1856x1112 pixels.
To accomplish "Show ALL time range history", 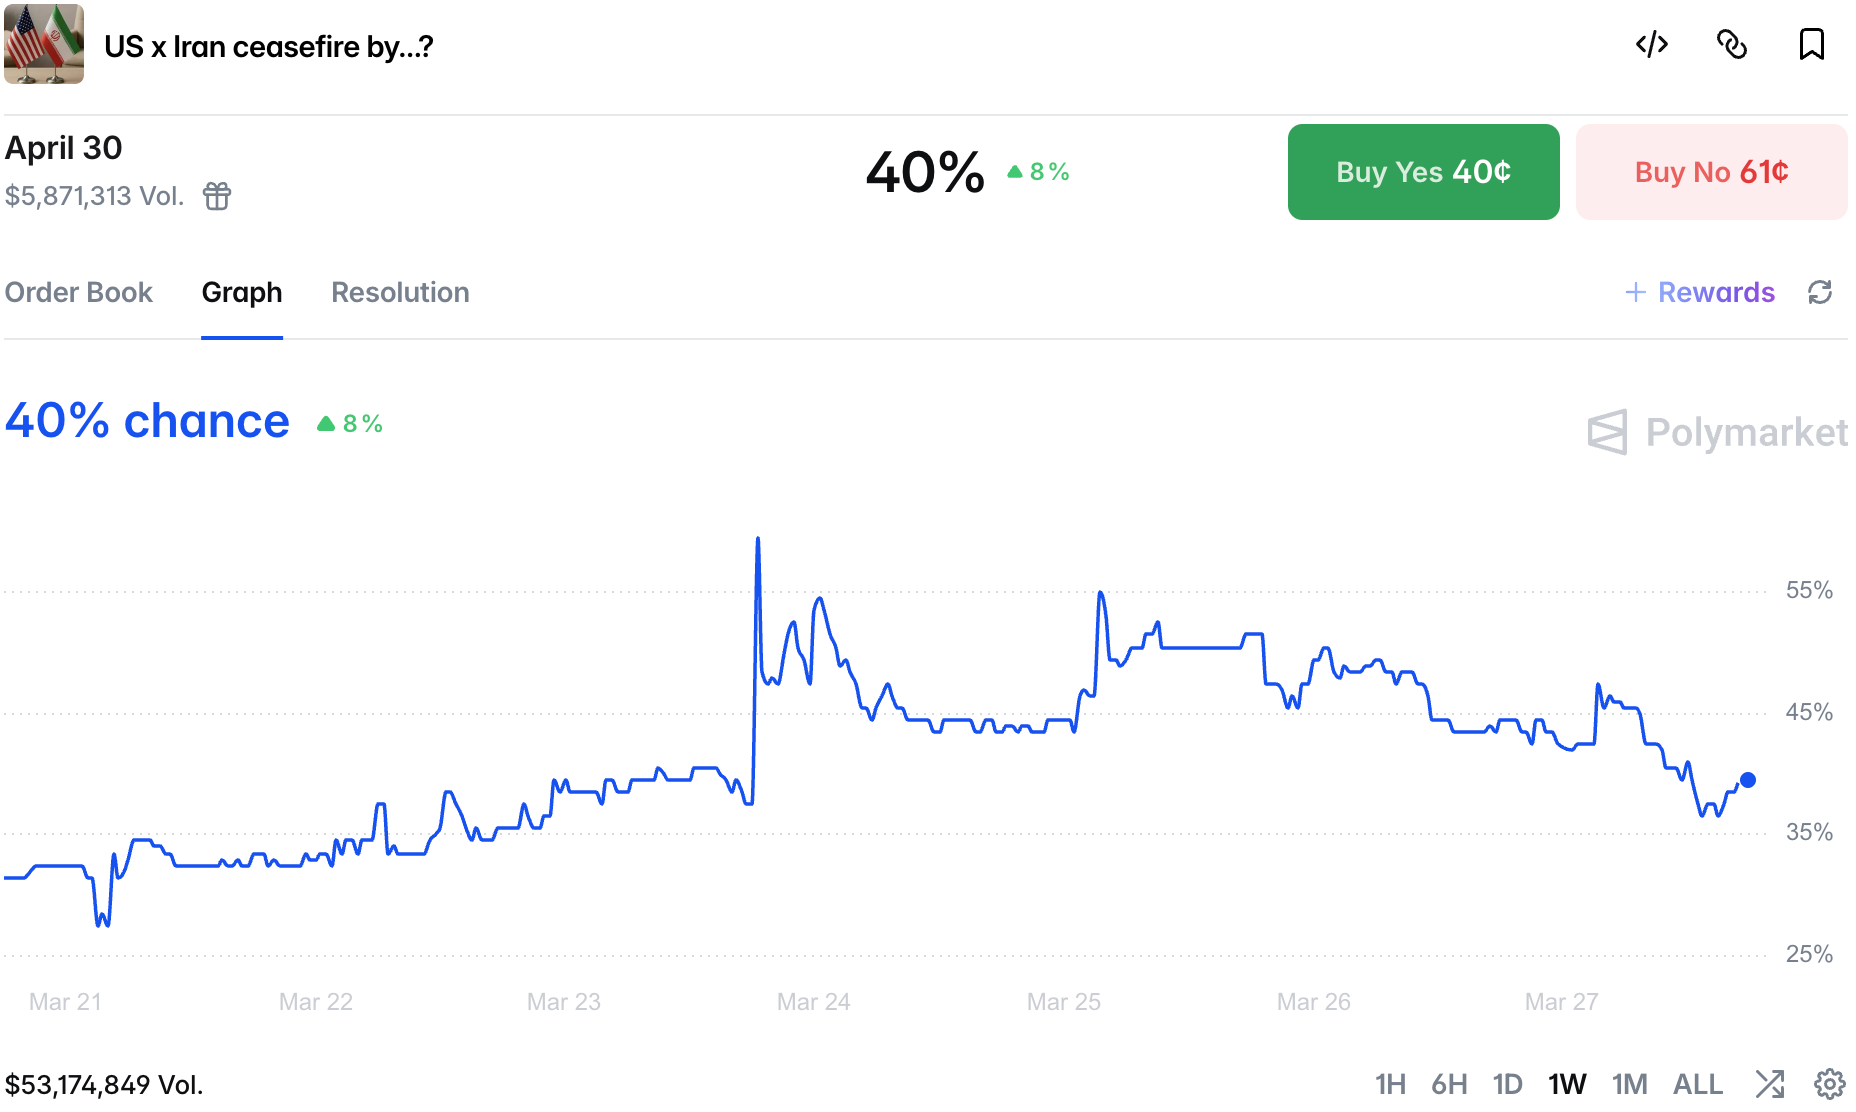I will click(x=1698, y=1084).
